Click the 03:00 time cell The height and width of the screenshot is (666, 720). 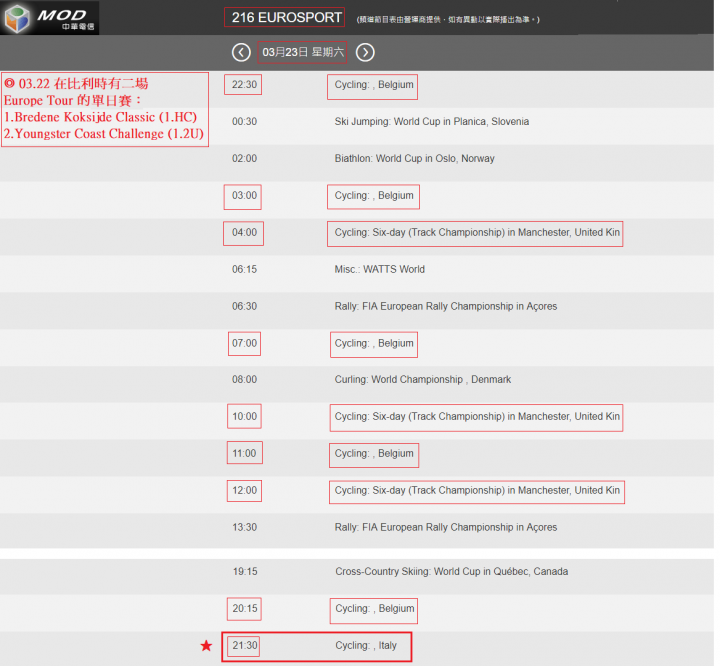click(244, 196)
